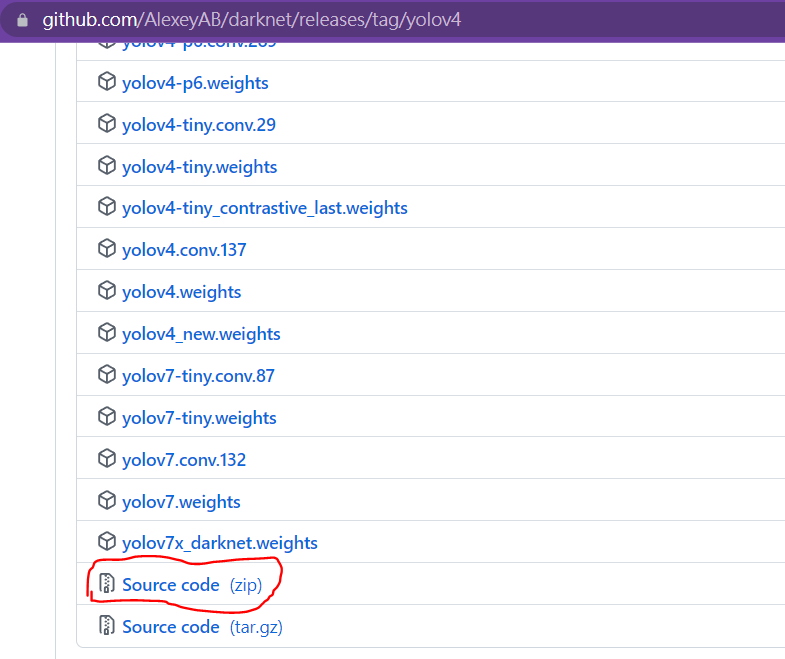Download yolov7-tiny.conv.87 asset
This screenshot has height=659, width=785.
point(198,376)
